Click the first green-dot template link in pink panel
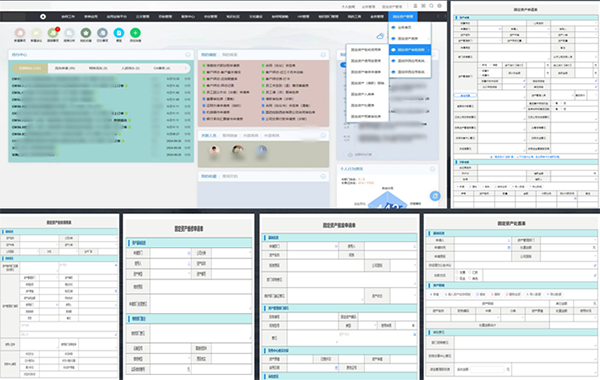The height and width of the screenshot is (380, 600). click(221, 65)
